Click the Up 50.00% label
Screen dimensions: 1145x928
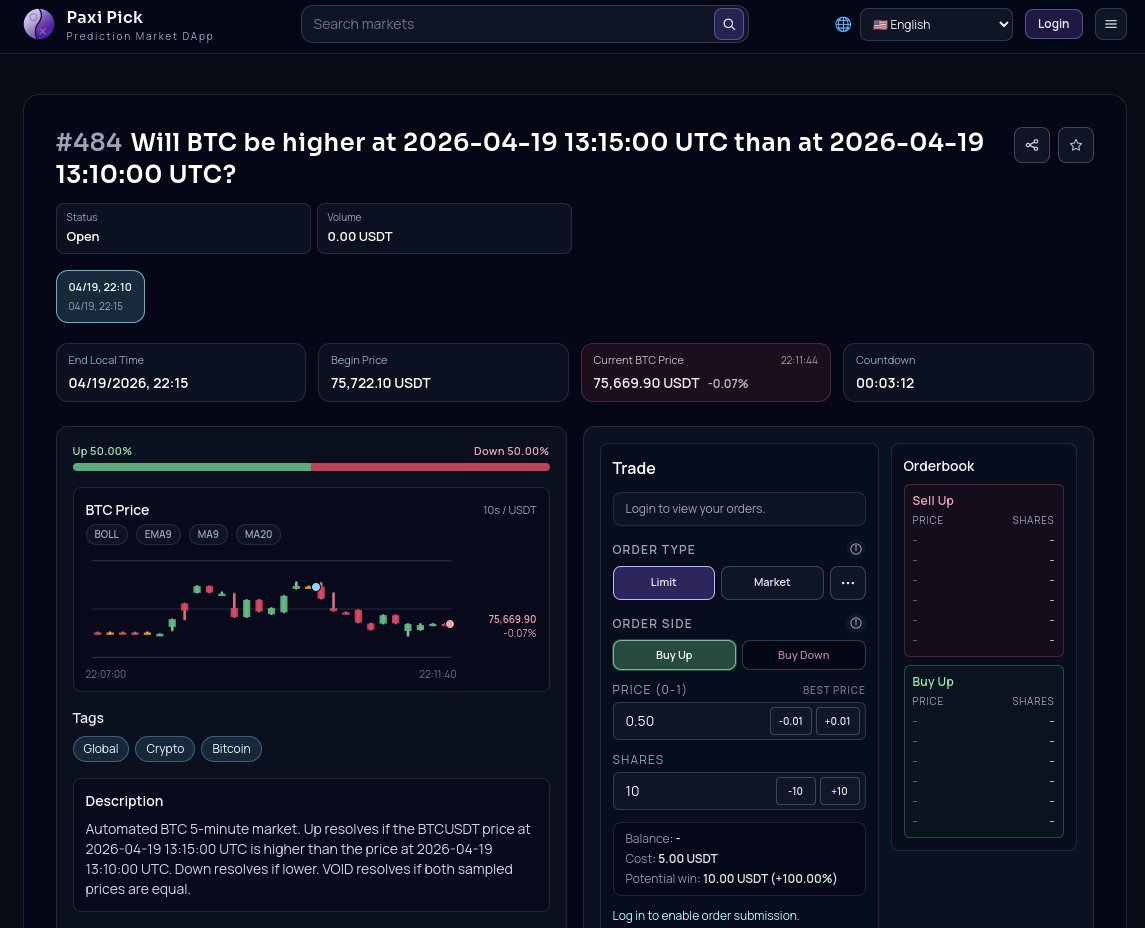pyautogui.click(x=102, y=451)
